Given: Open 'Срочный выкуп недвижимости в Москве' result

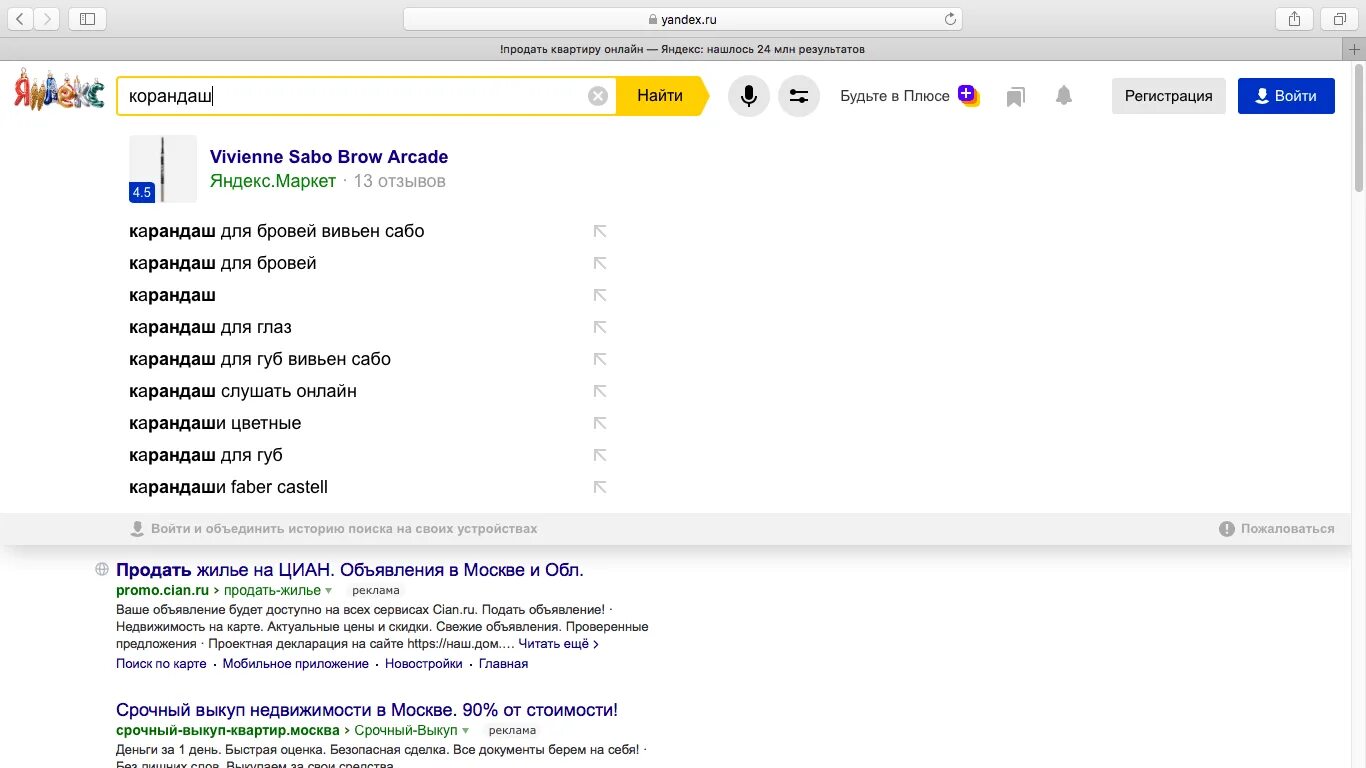Looking at the screenshot, I should pos(367,710).
